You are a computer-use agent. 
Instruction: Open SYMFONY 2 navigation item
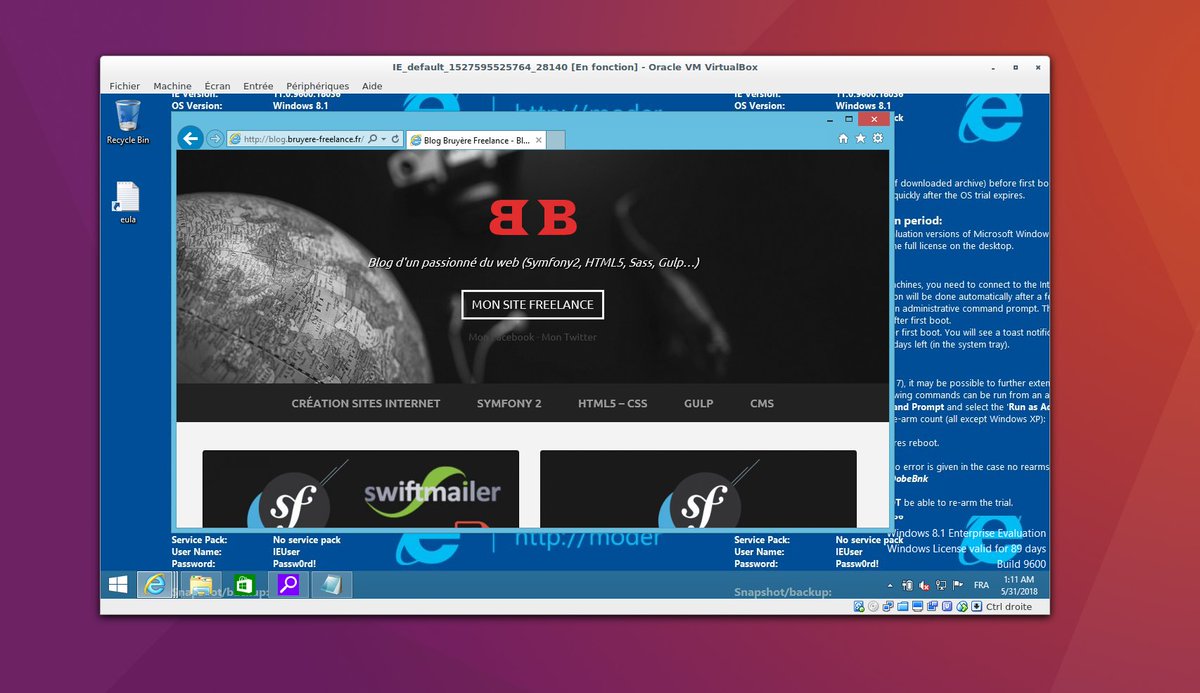click(509, 403)
